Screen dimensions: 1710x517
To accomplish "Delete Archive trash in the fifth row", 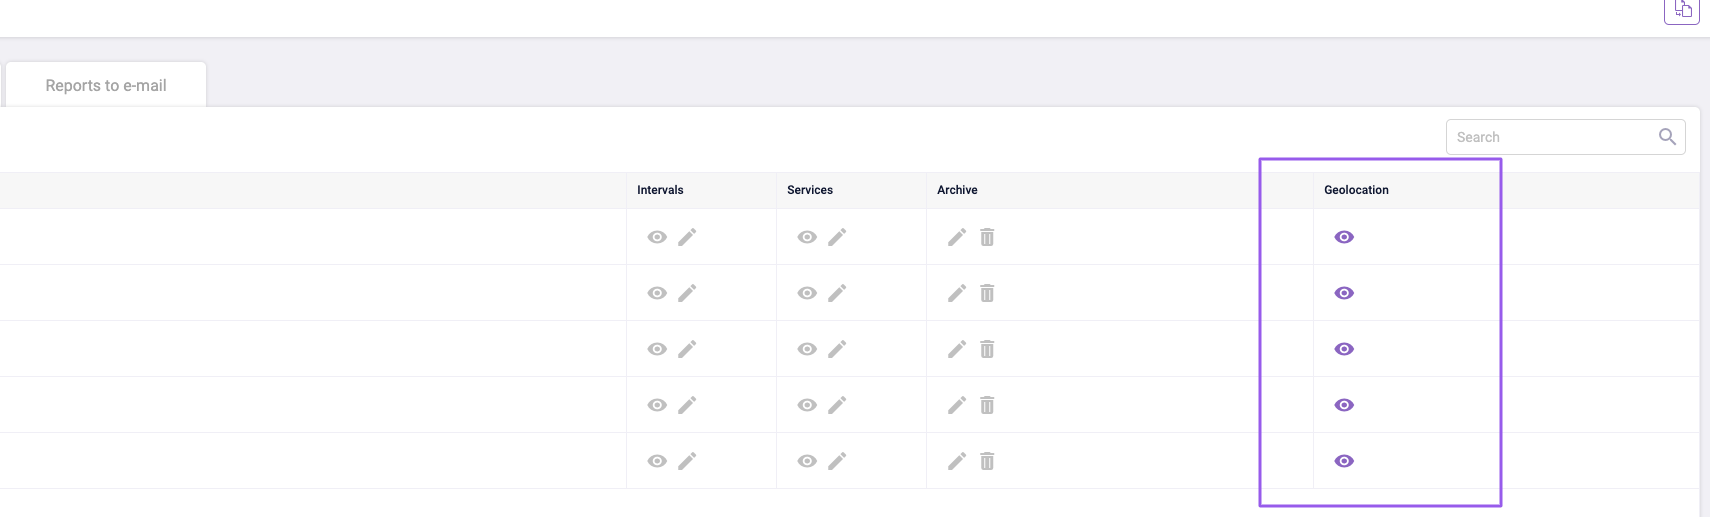I will tap(987, 461).
